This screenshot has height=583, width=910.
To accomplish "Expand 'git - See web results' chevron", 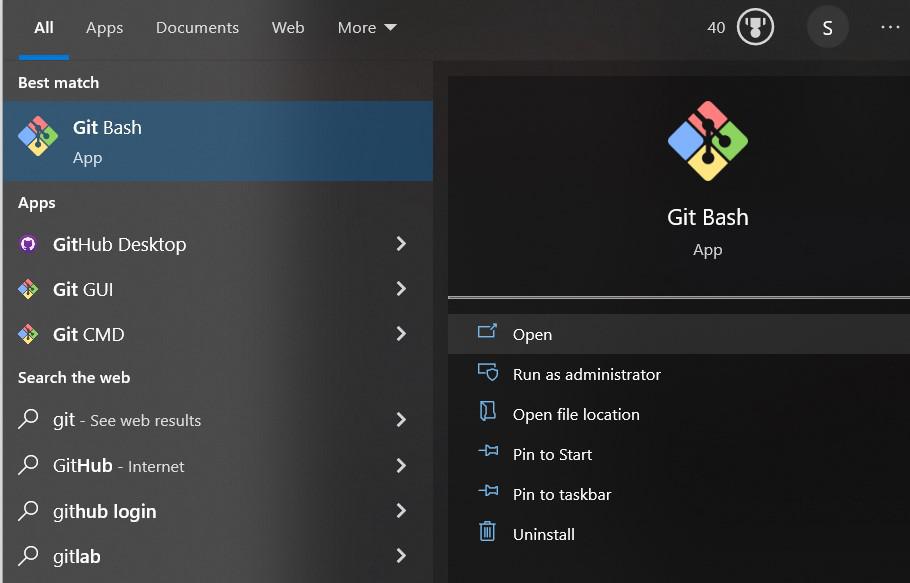I will click(x=401, y=419).
